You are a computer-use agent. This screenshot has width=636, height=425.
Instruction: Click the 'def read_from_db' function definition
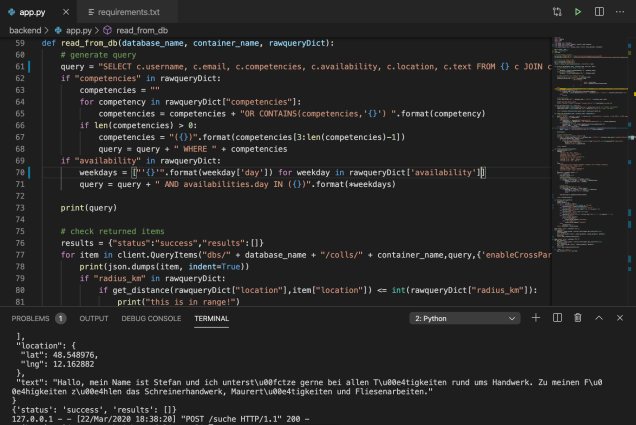click(x=188, y=43)
